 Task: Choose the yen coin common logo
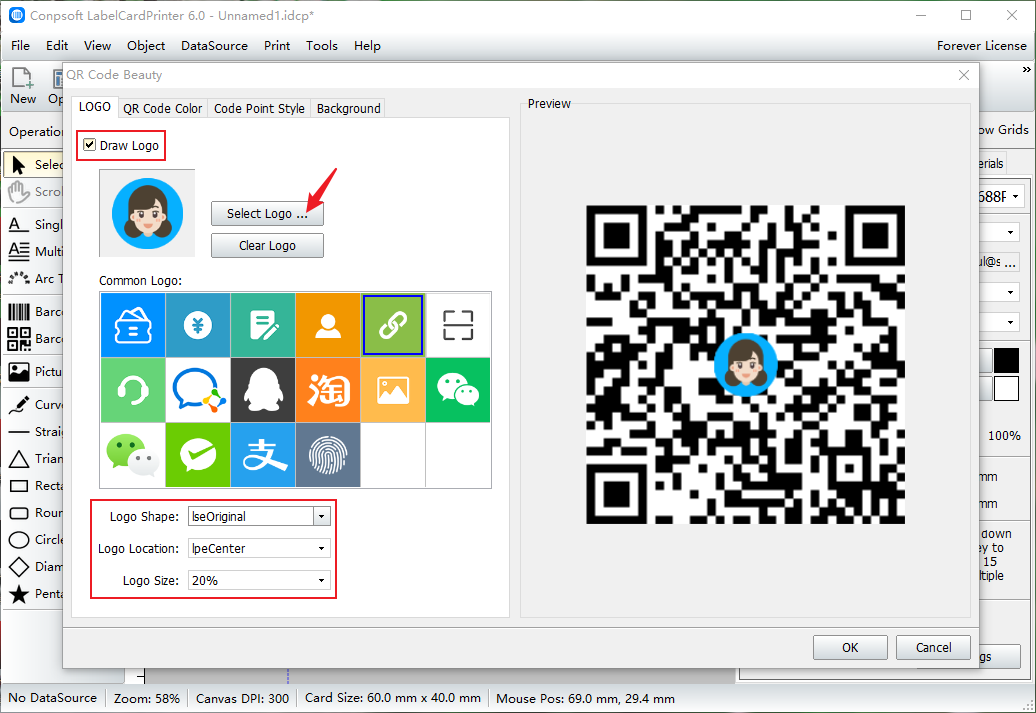(x=198, y=325)
